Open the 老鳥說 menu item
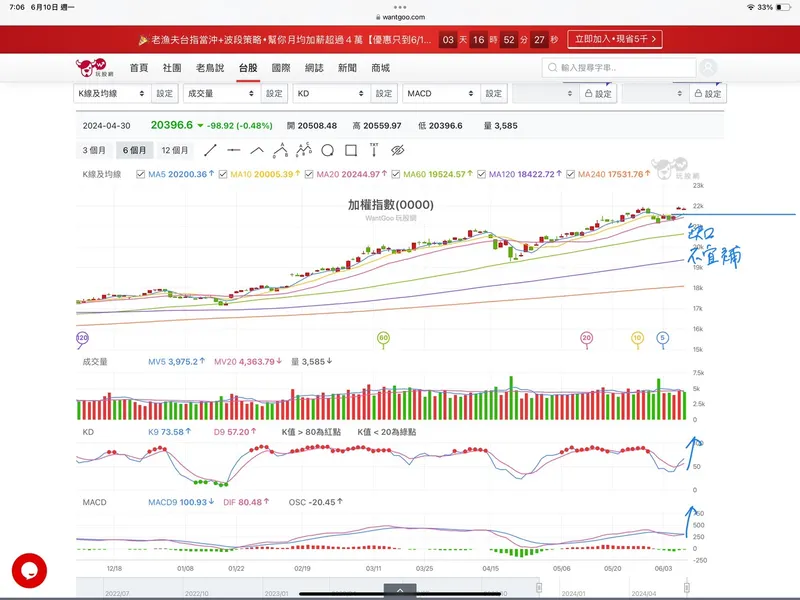Screen dimensions: 800x600 click(210, 68)
